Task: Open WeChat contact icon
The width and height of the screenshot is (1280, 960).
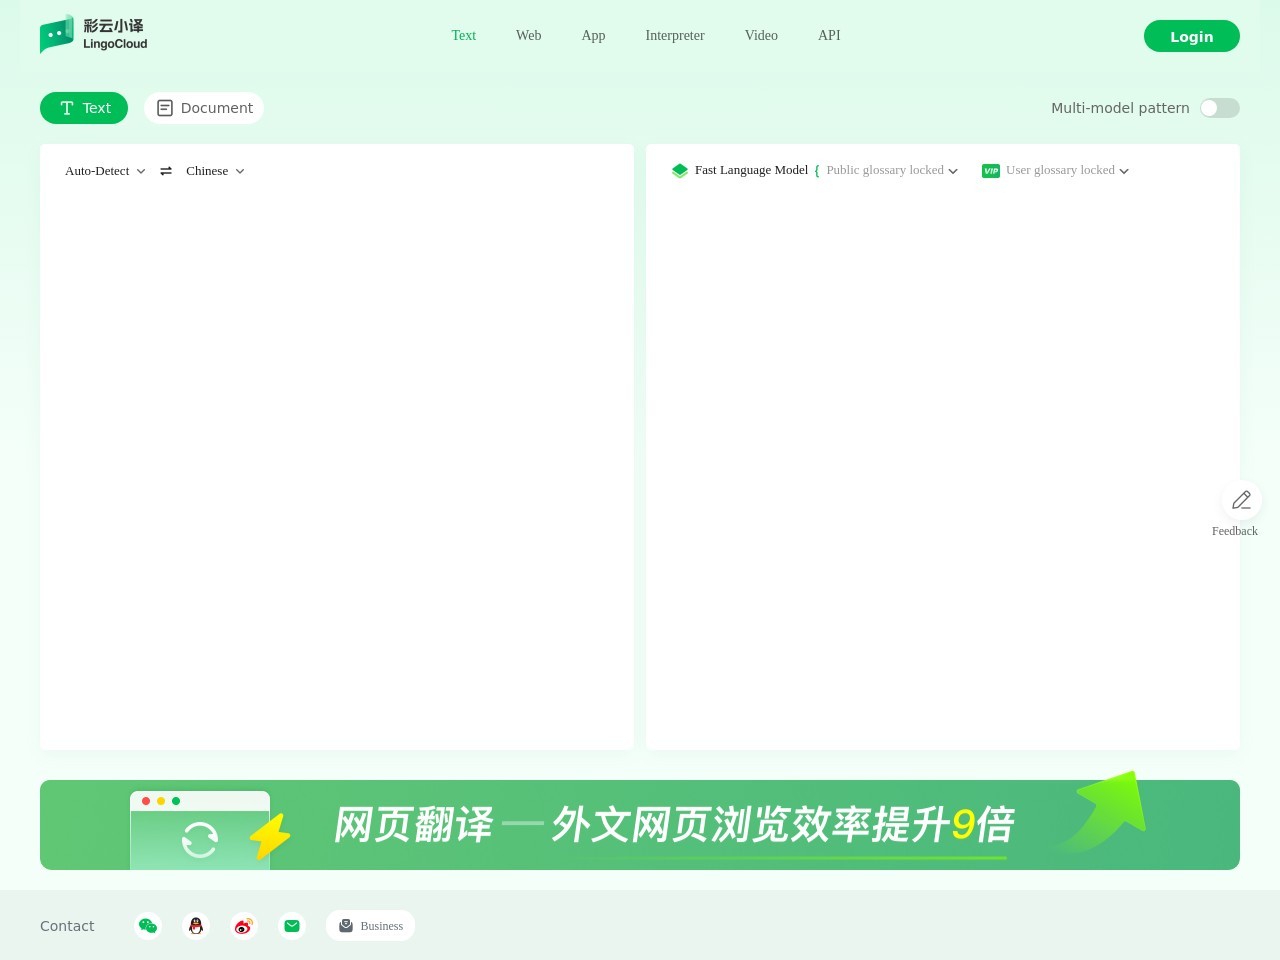Action: 148,926
